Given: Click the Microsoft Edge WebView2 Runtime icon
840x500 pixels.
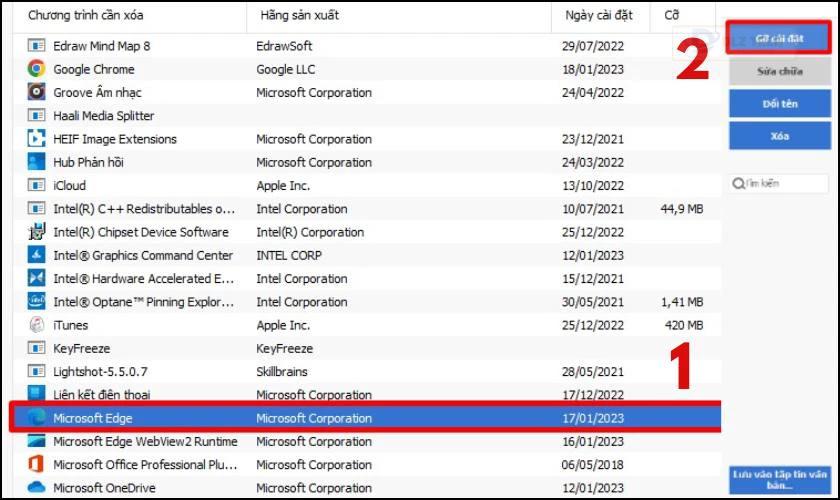Looking at the screenshot, I should [x=36, y=441].
